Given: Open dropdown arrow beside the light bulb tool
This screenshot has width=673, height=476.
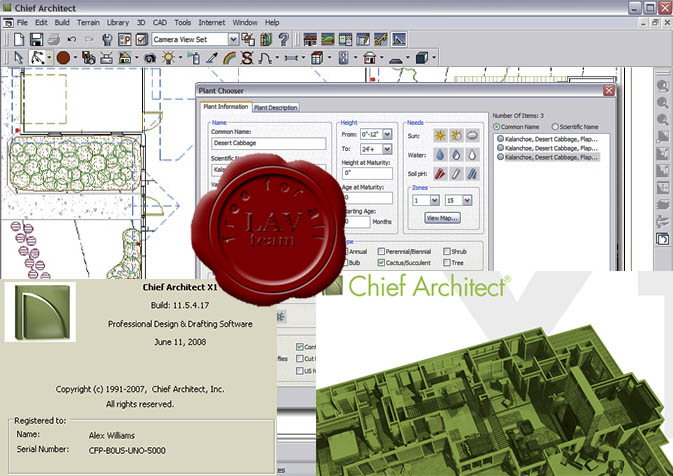Looking at the screenshot, I should point(180,58).
